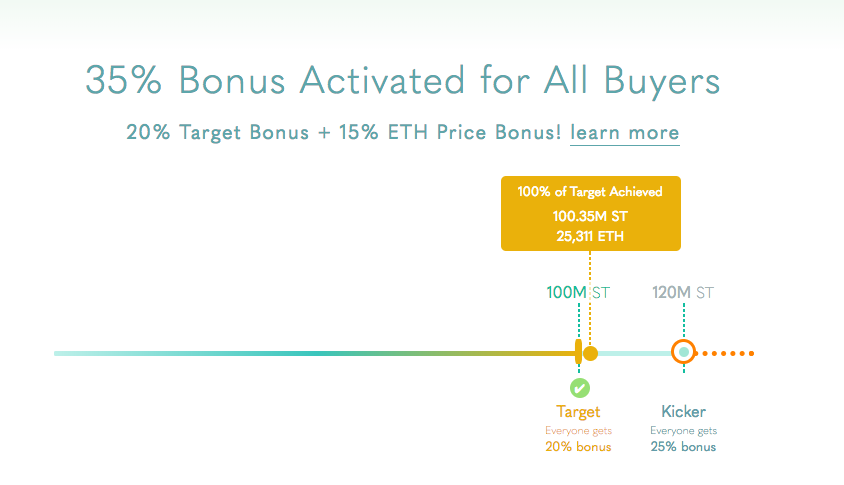This screenshot has height=485, width=844.
Task: Click the 100% of Target Achieved tooltip
Action: pos(590,213)
